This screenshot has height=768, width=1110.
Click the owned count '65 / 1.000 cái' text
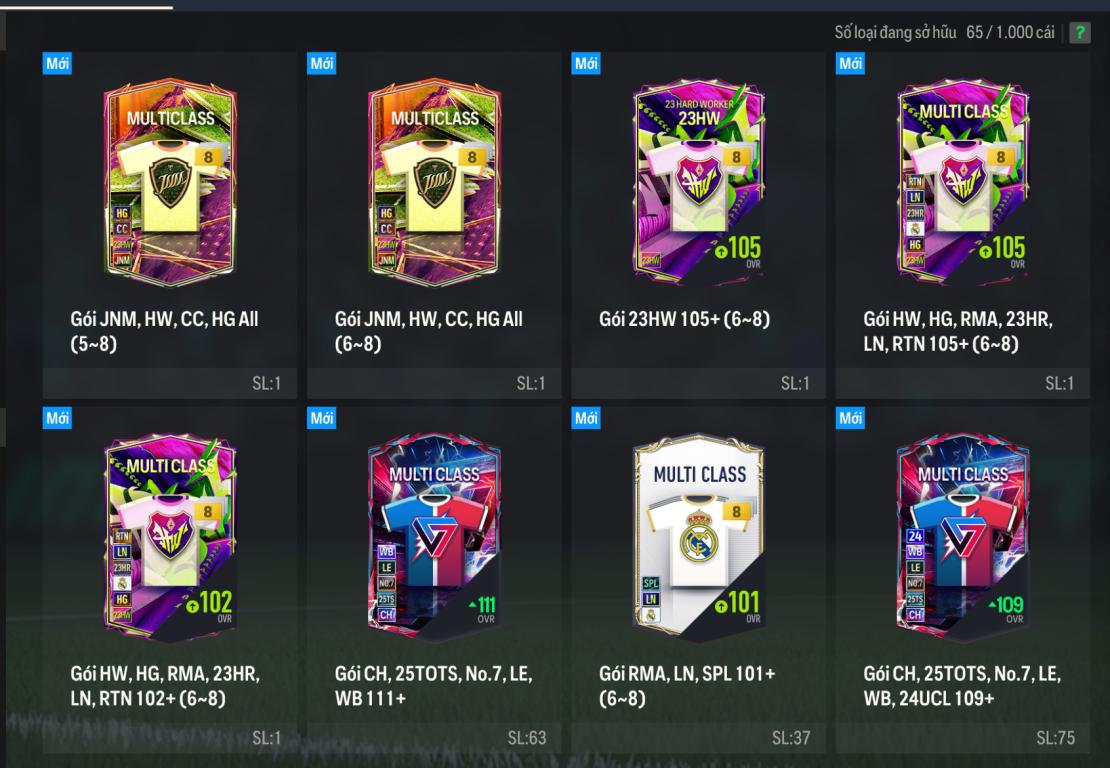1010,32
